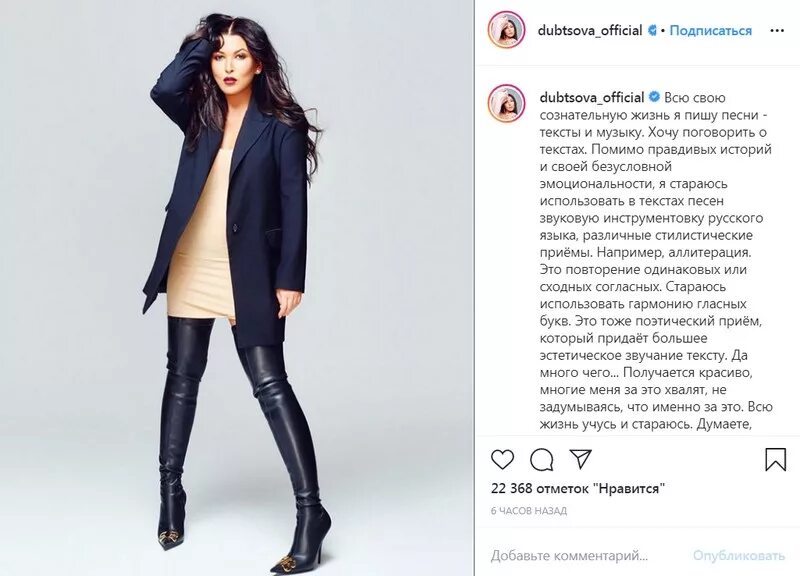Open dubtsova_official username in caption

coord(592,97)
